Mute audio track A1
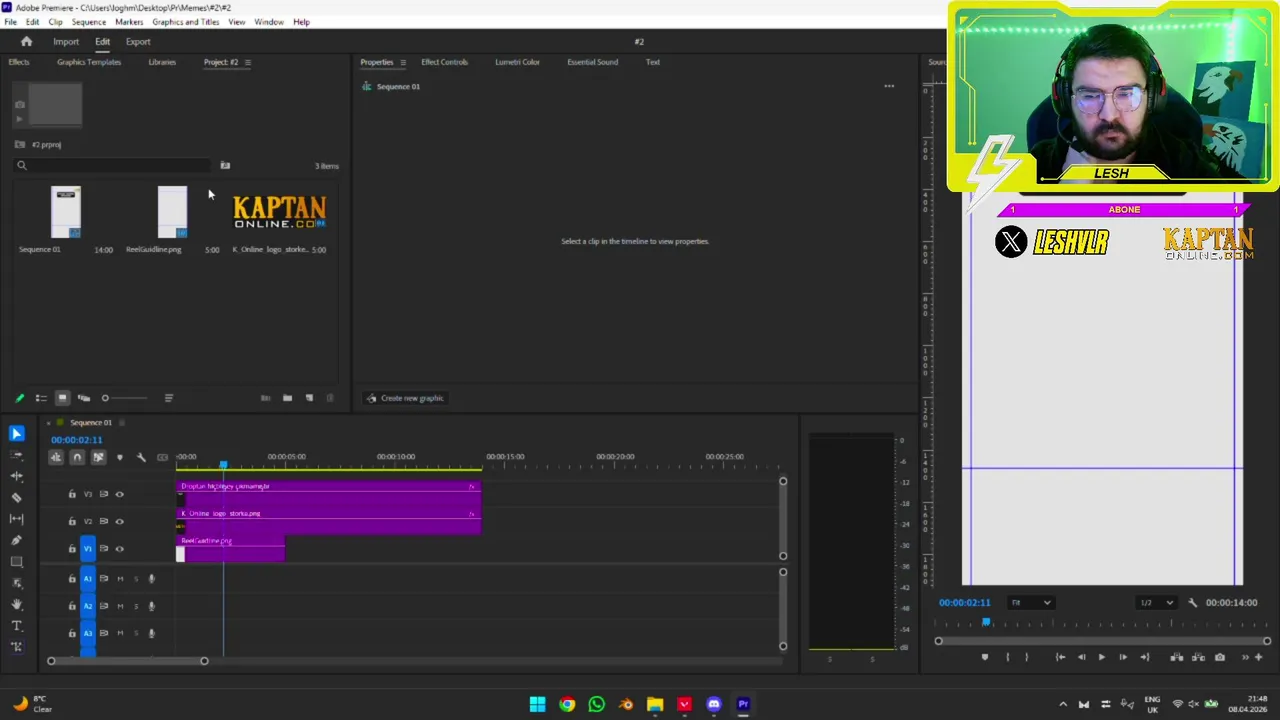Viewport: 1280px width, 720px height. [120, 578]
